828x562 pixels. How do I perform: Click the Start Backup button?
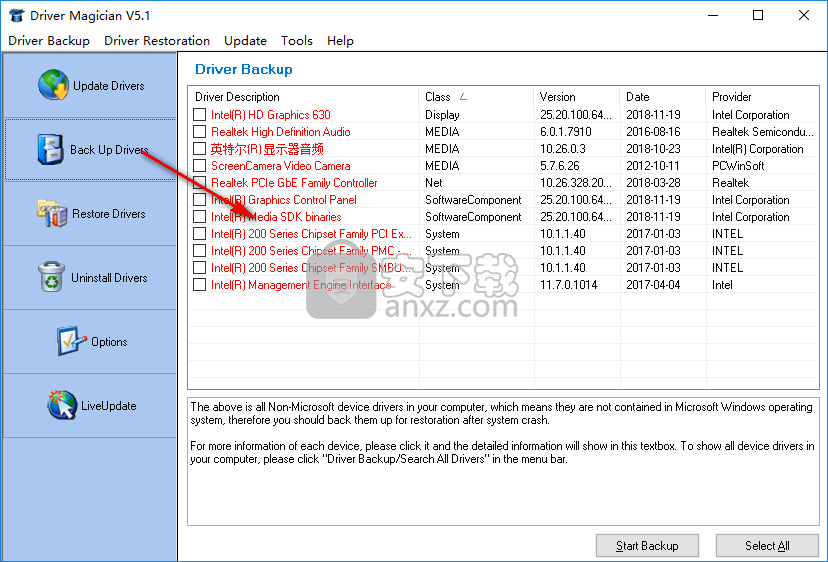click(647, 546)
